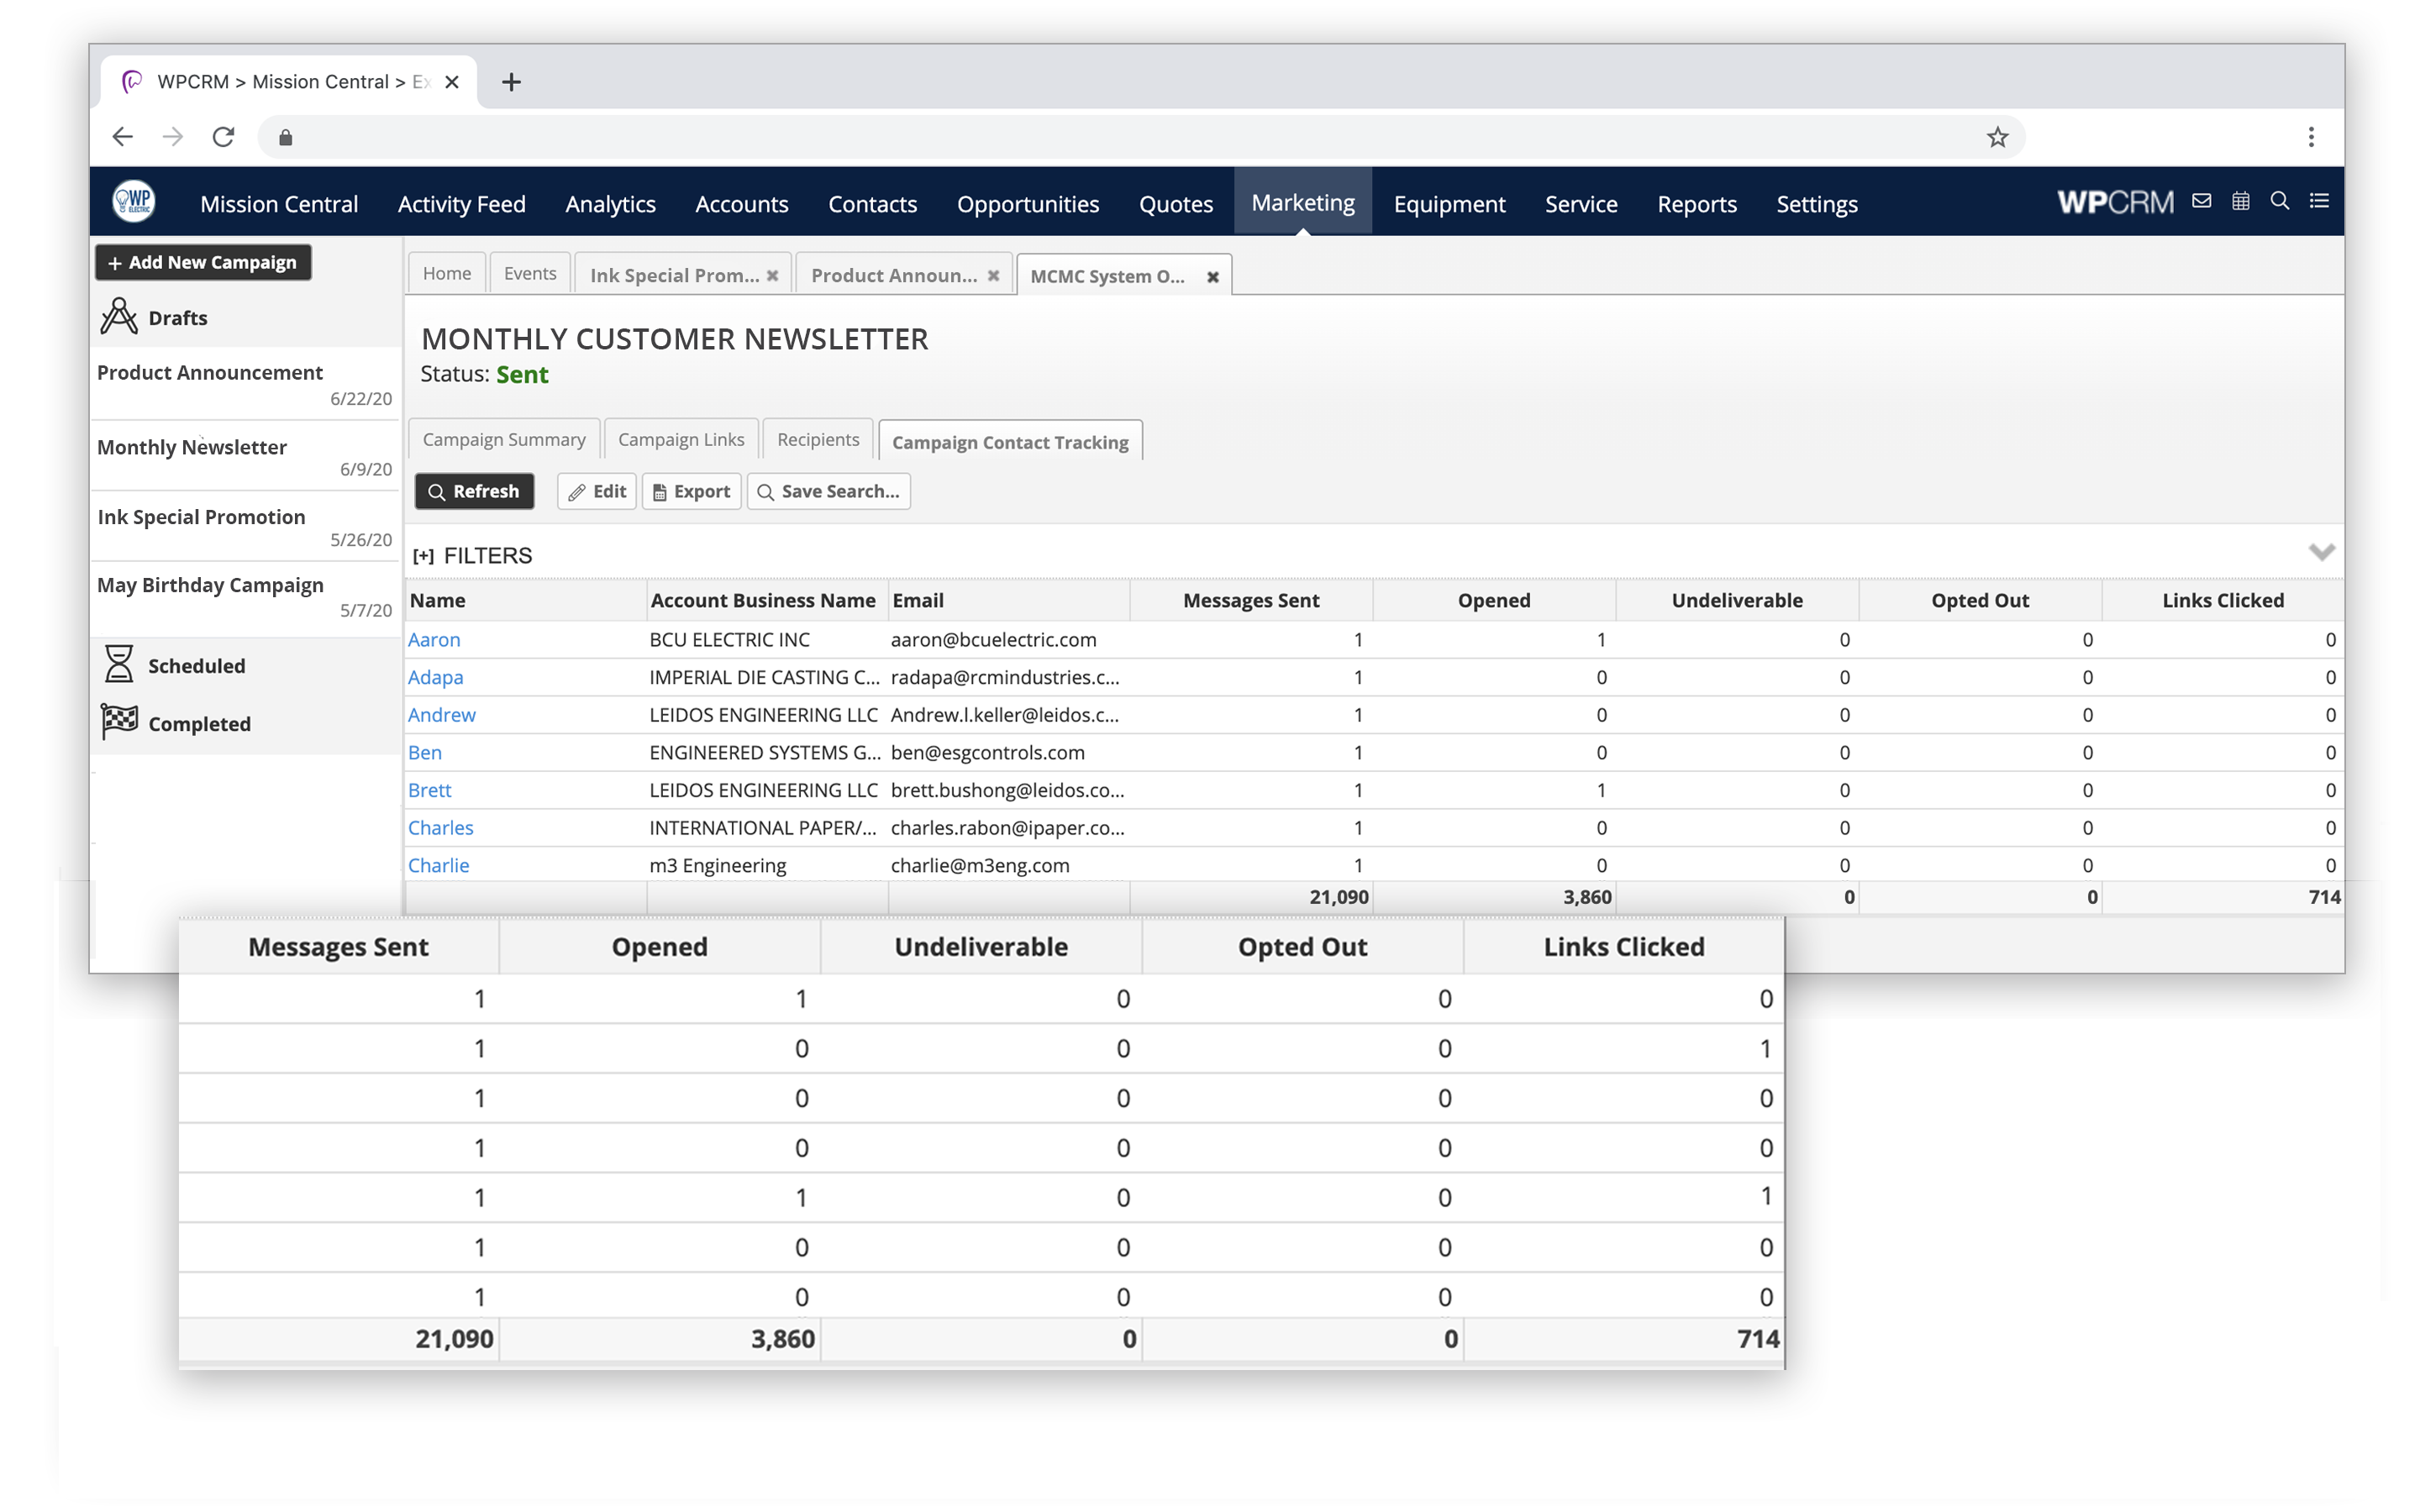Open the Analytics menu item

tap(610, 204)
